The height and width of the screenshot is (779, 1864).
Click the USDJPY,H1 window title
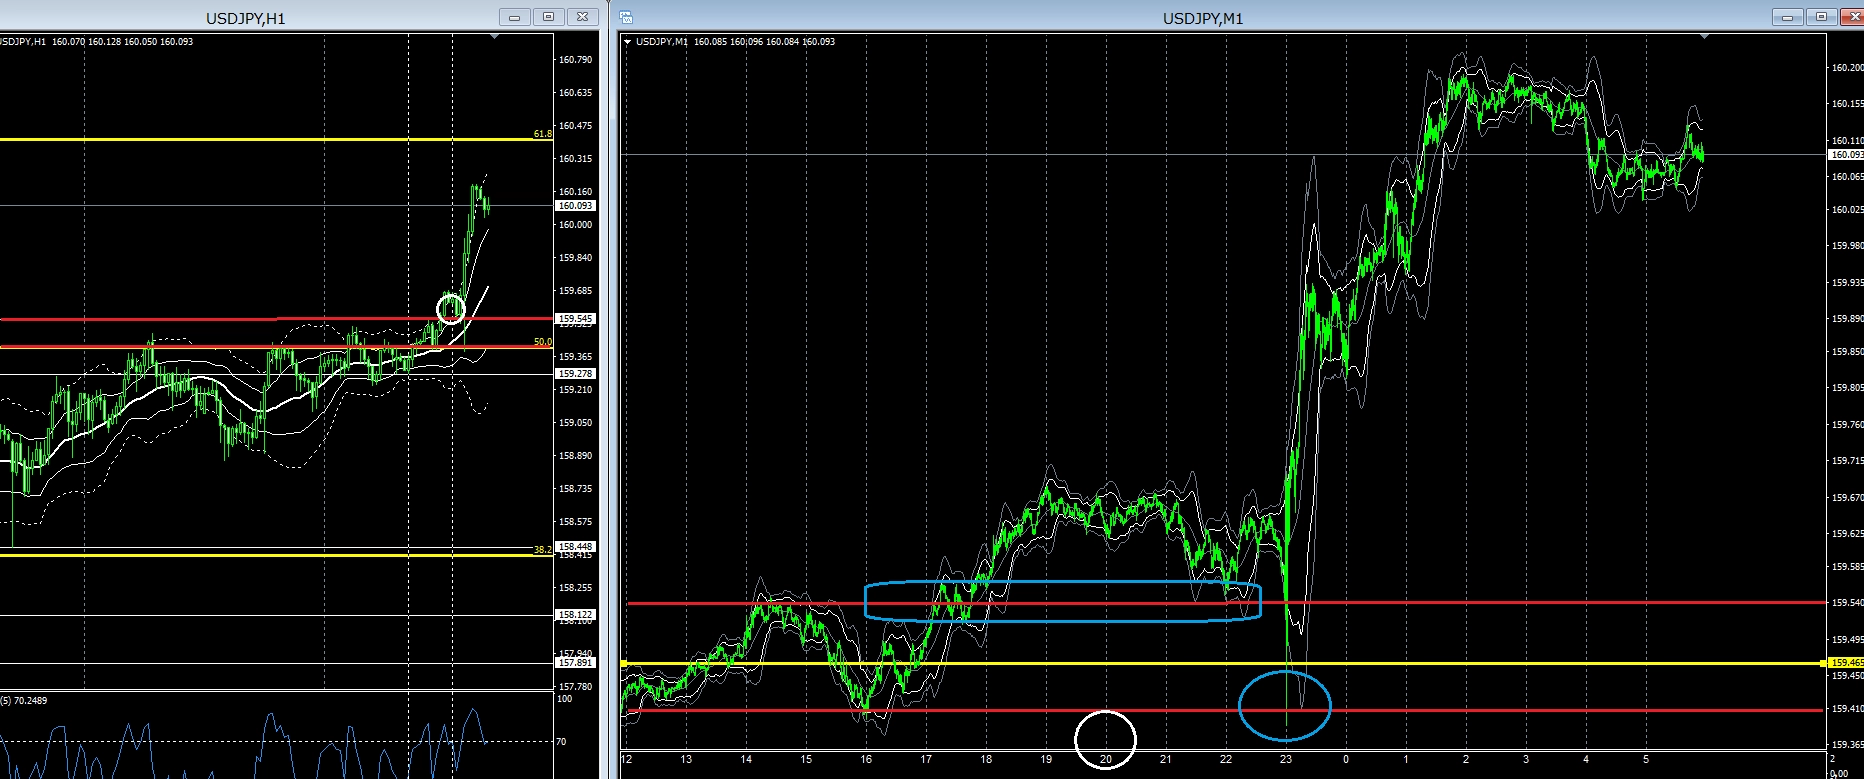pyautogui.click(x=246, y=18)
